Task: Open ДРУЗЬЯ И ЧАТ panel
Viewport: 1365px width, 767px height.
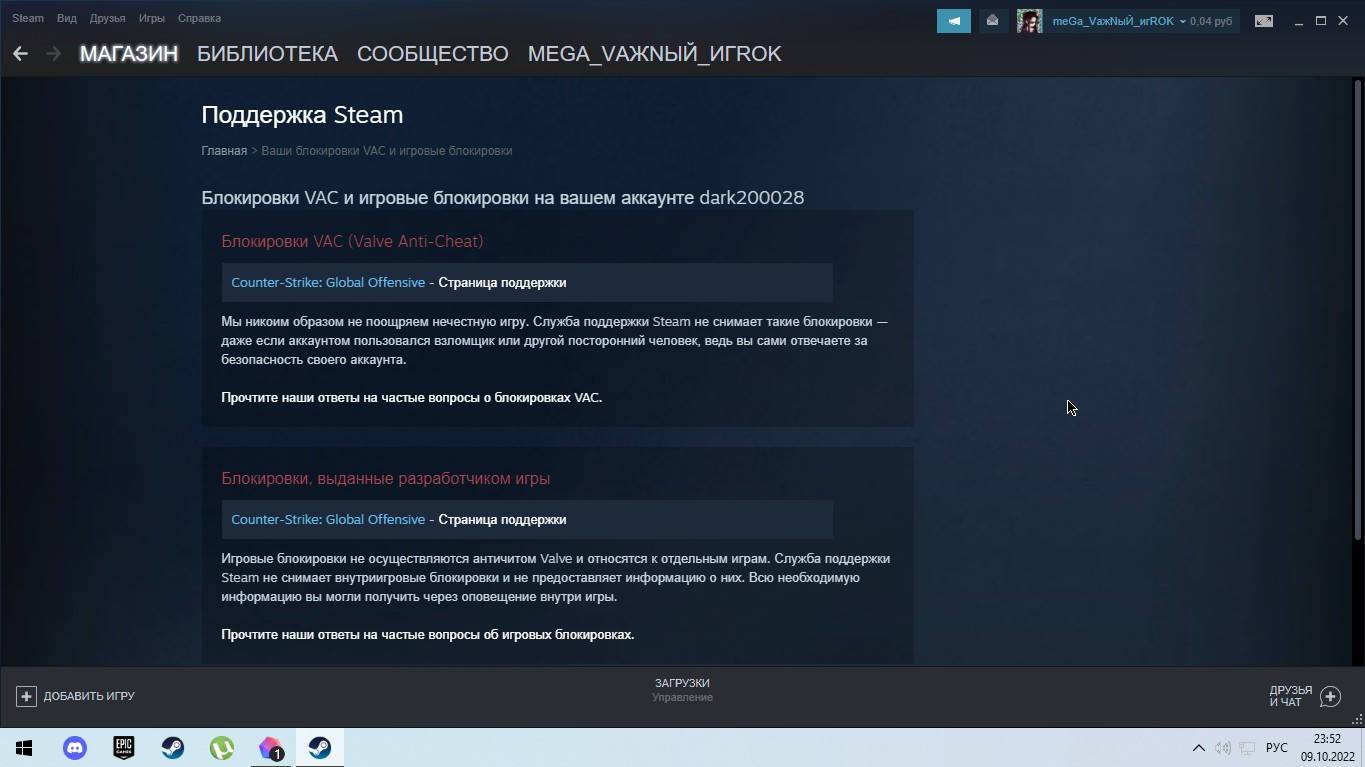Action: coord(1290,696)
